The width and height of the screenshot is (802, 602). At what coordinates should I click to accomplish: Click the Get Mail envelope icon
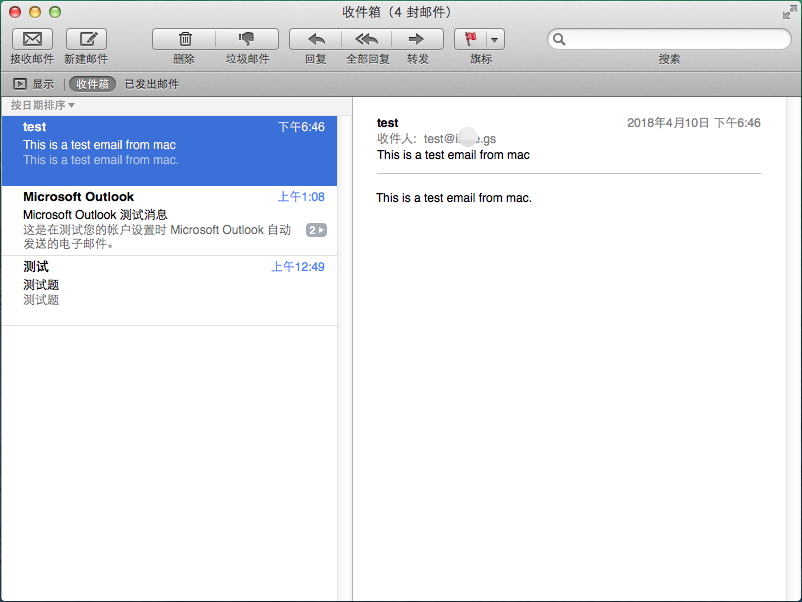coord(32,39)
